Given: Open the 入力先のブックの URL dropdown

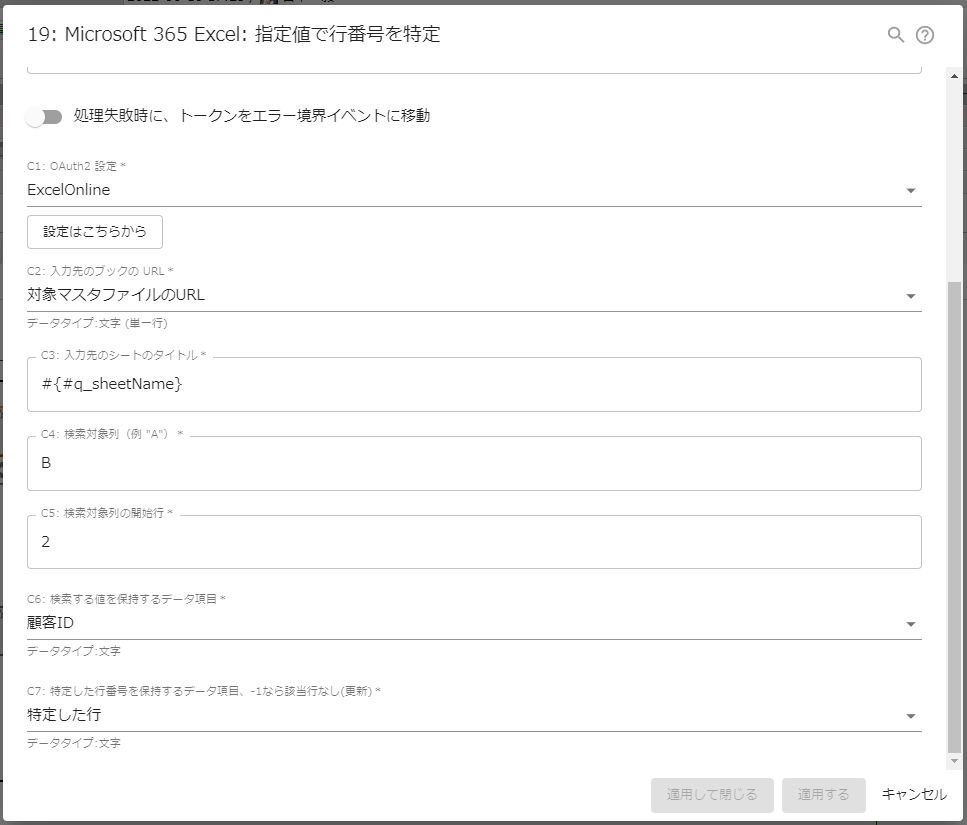Looking at the screenshot, I should pos(910,294).
